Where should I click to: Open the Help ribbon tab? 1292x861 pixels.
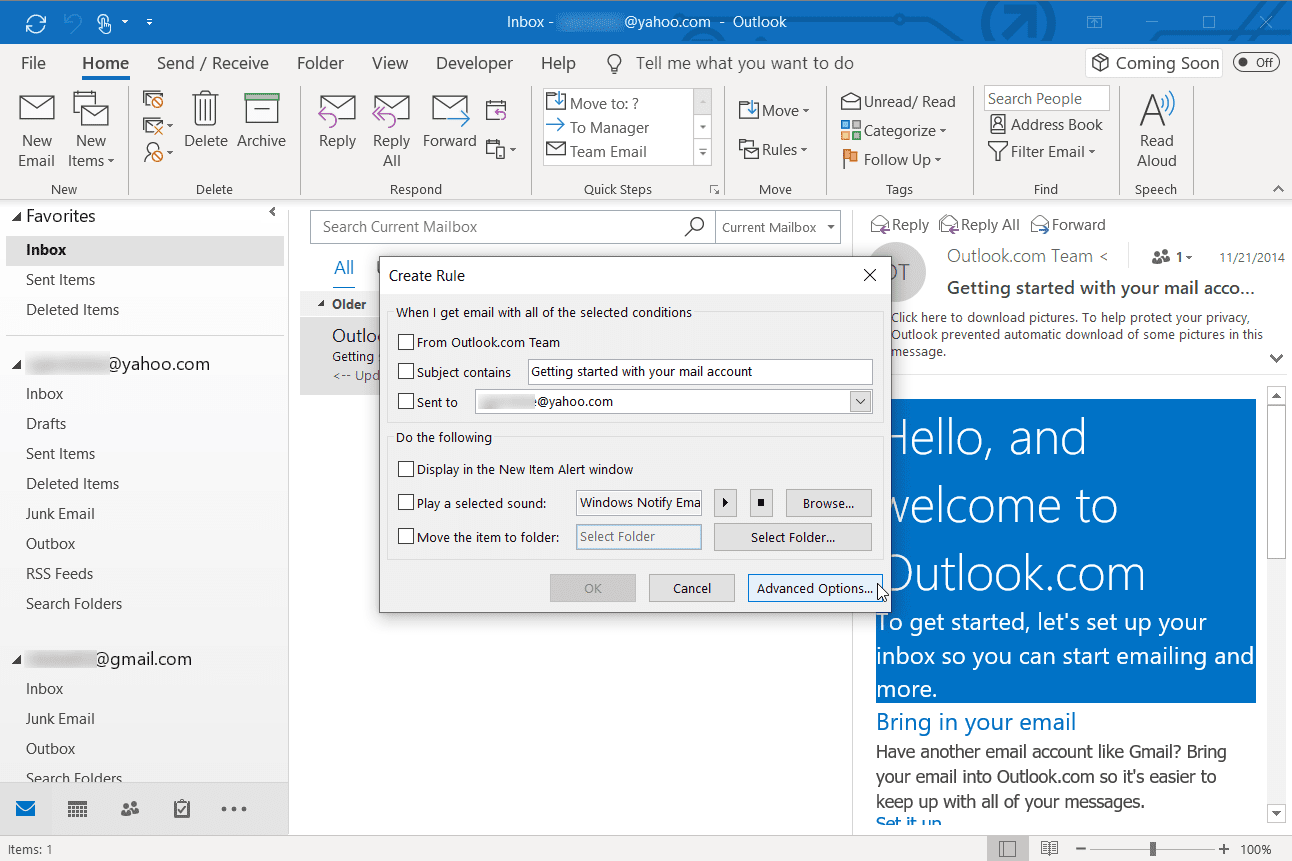click(x=558, y=63)
